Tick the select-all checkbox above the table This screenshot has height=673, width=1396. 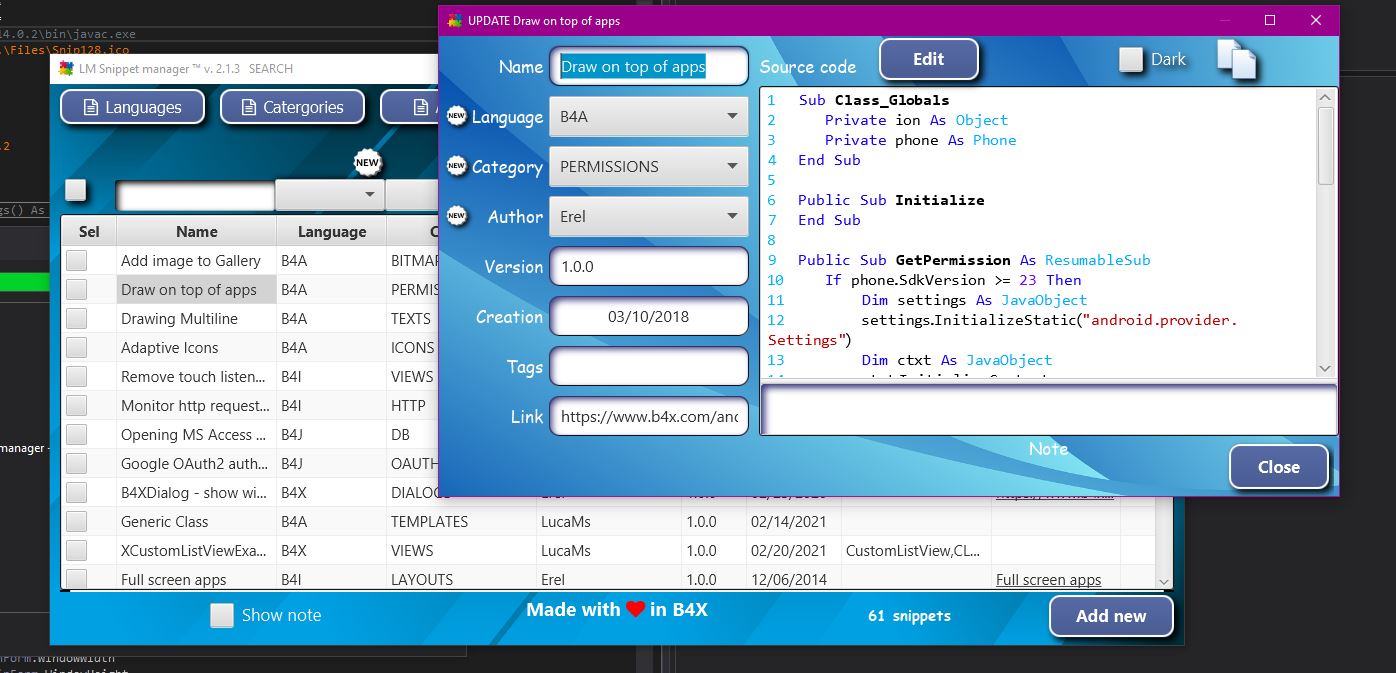[76, 190]
